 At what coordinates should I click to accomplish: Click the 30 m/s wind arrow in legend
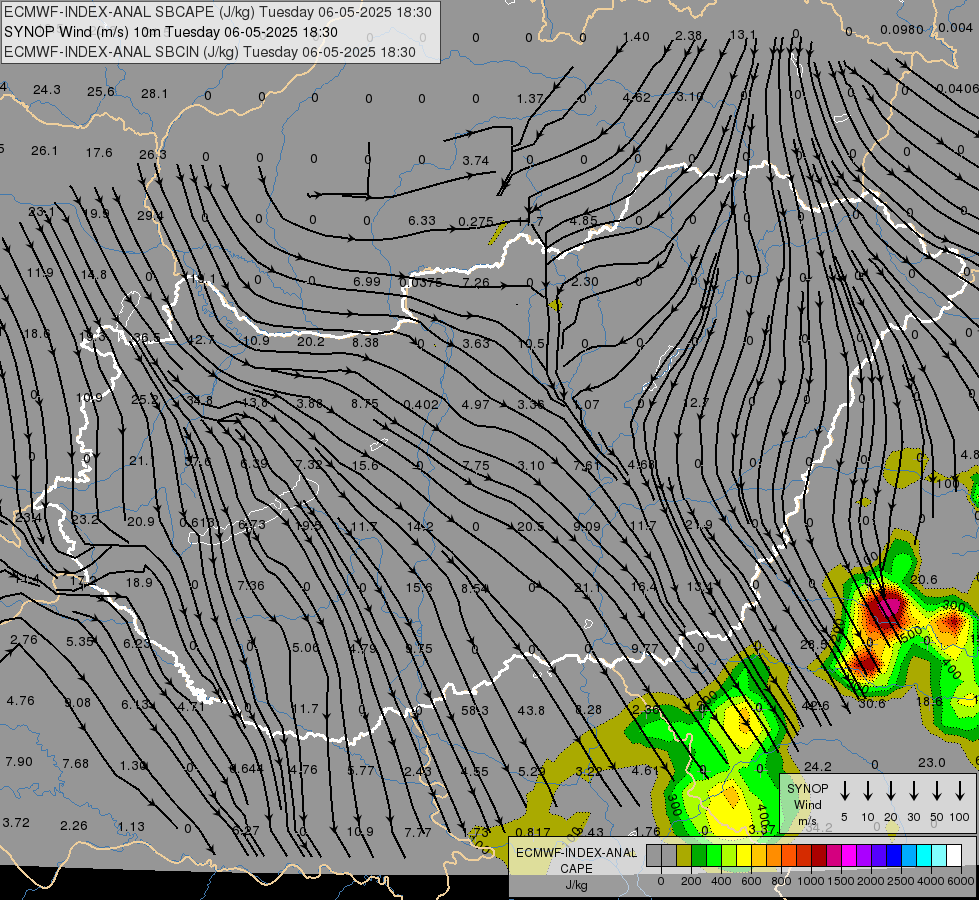pos(914,790)
